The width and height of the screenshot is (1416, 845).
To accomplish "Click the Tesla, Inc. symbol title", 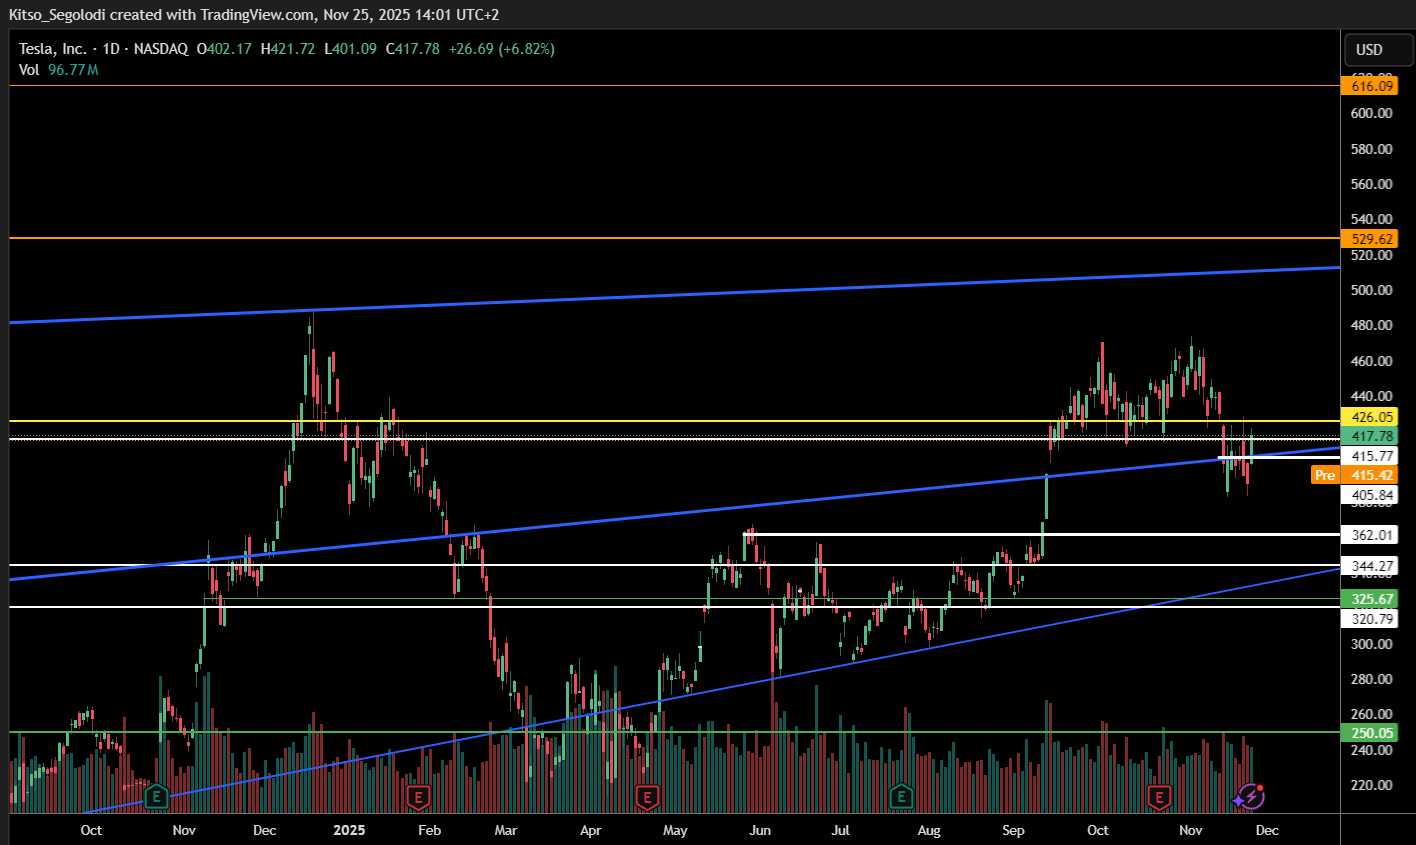I will pyautogui.click(x=52, y=49).
